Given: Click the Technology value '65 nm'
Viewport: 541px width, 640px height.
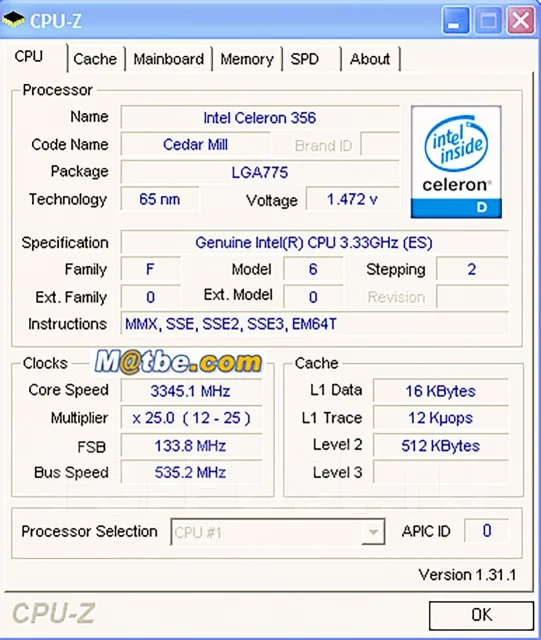Looking at the screenshot, I should pyautogui.click(x=160, y=199).
